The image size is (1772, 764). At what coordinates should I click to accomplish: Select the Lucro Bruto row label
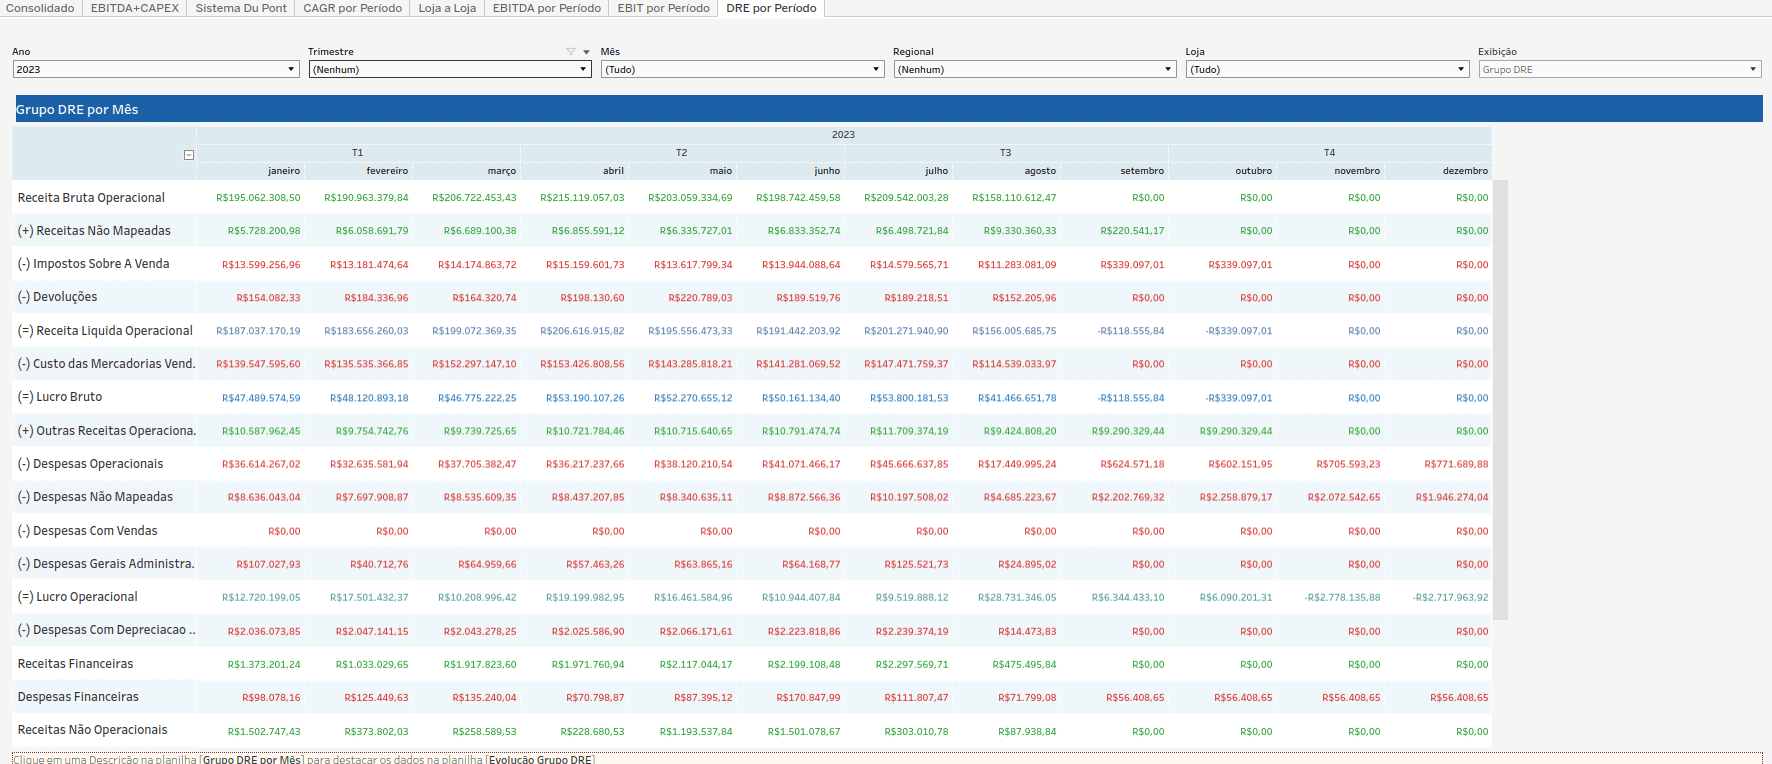click(x=60, y=397)
